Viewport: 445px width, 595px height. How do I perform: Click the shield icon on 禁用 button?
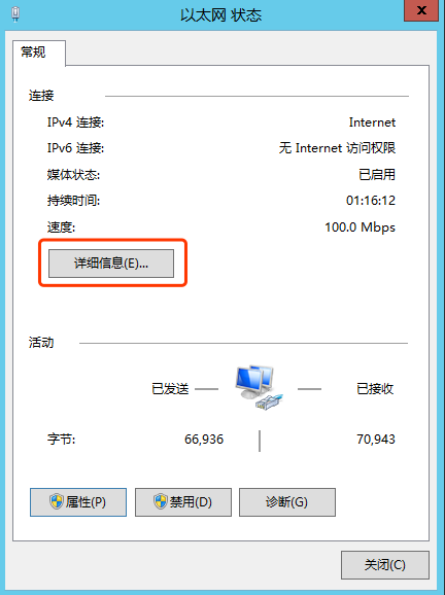pos(160,502)
